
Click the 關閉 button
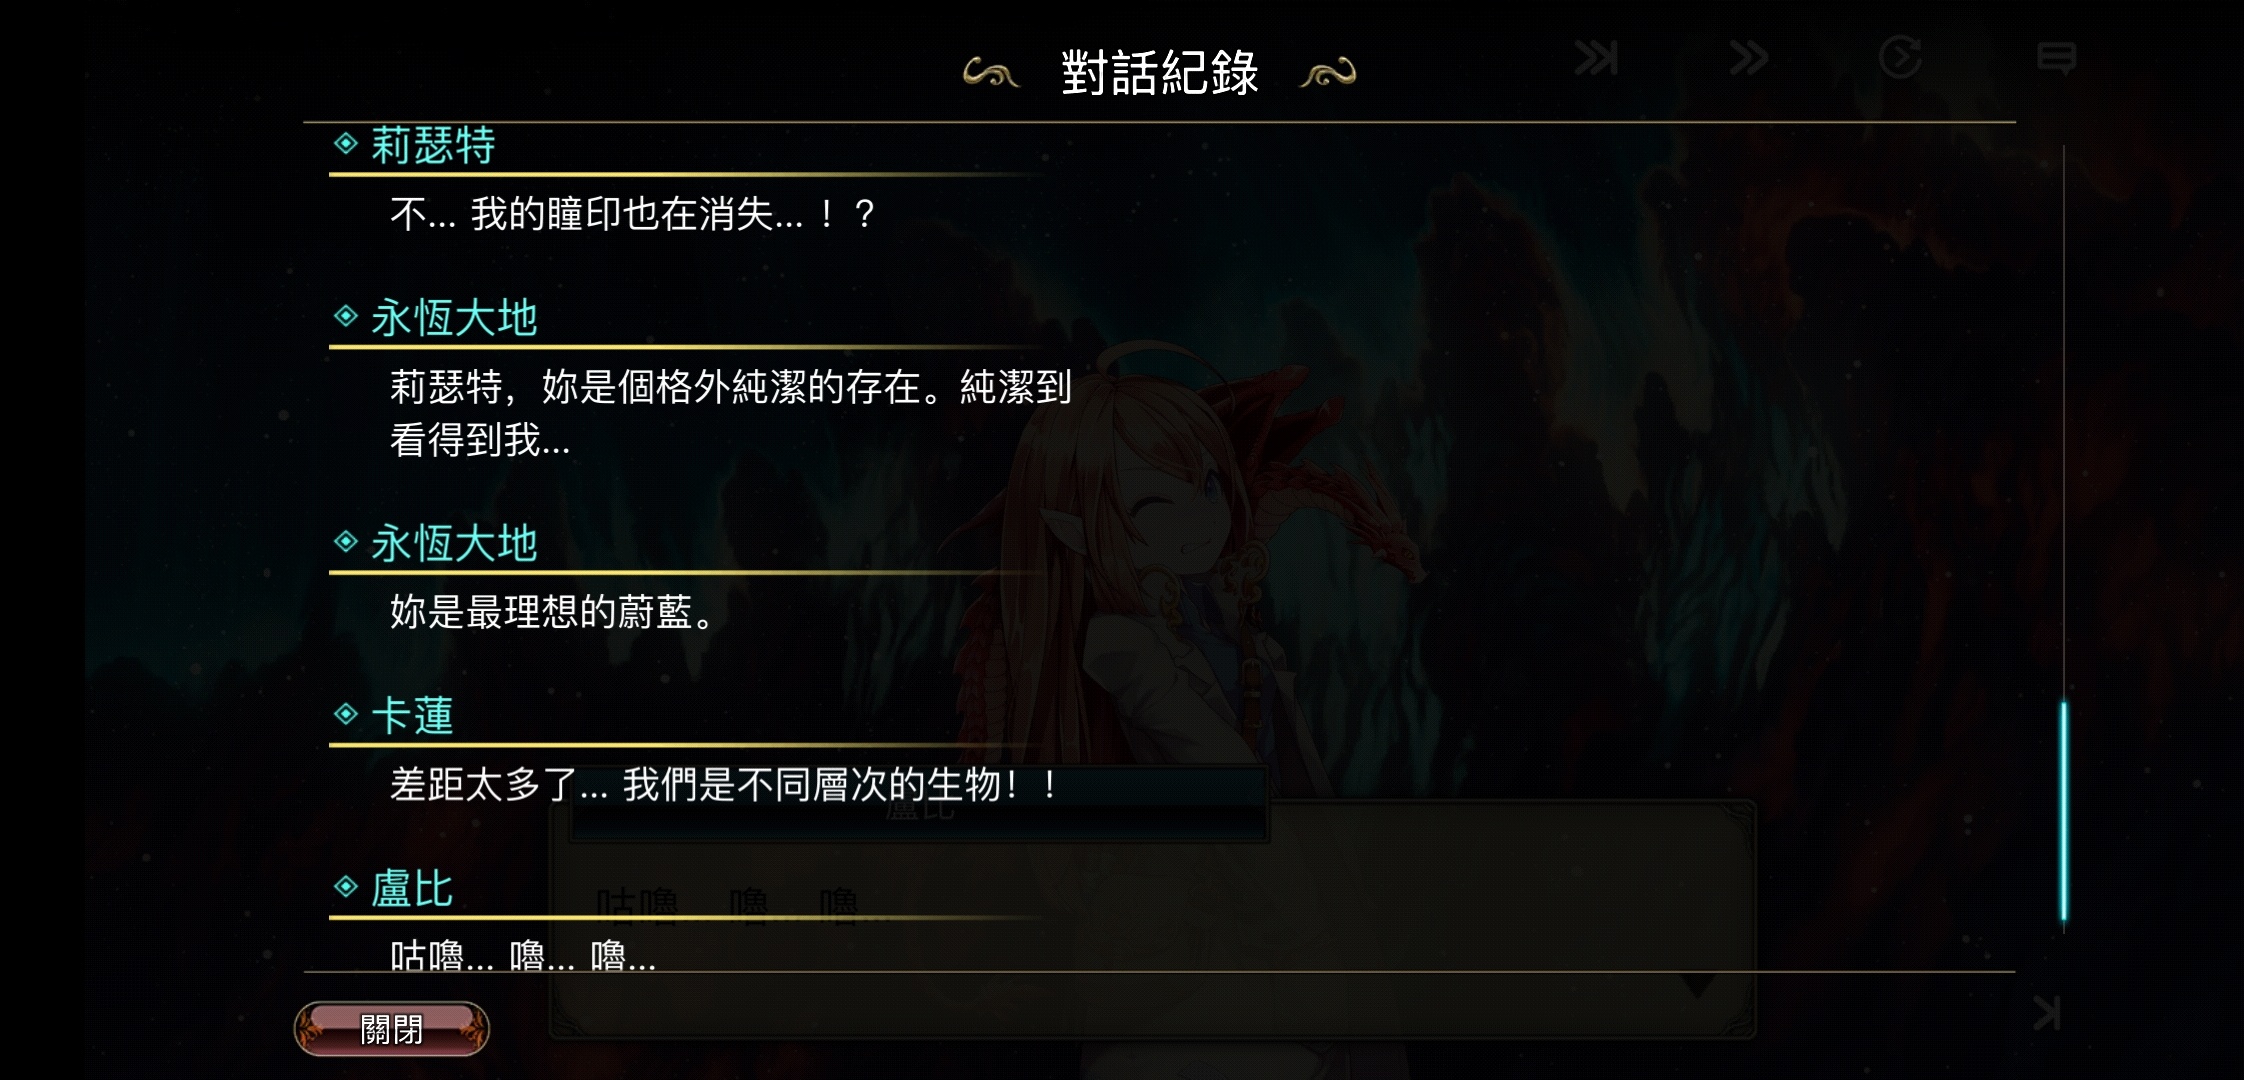pyautogui.click(x=391, y=1029)
